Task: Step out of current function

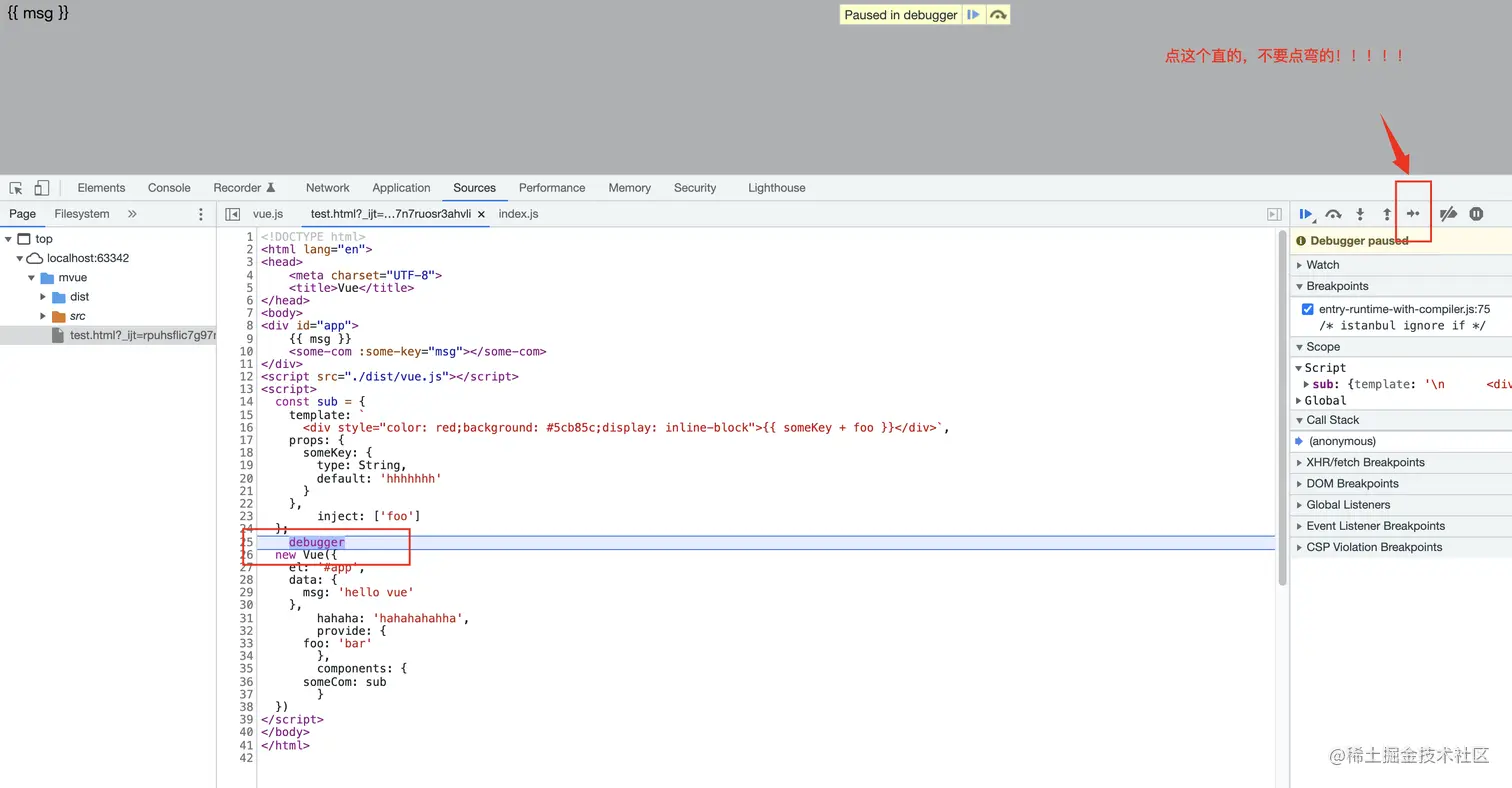Action: click(x=1387, y=214)
